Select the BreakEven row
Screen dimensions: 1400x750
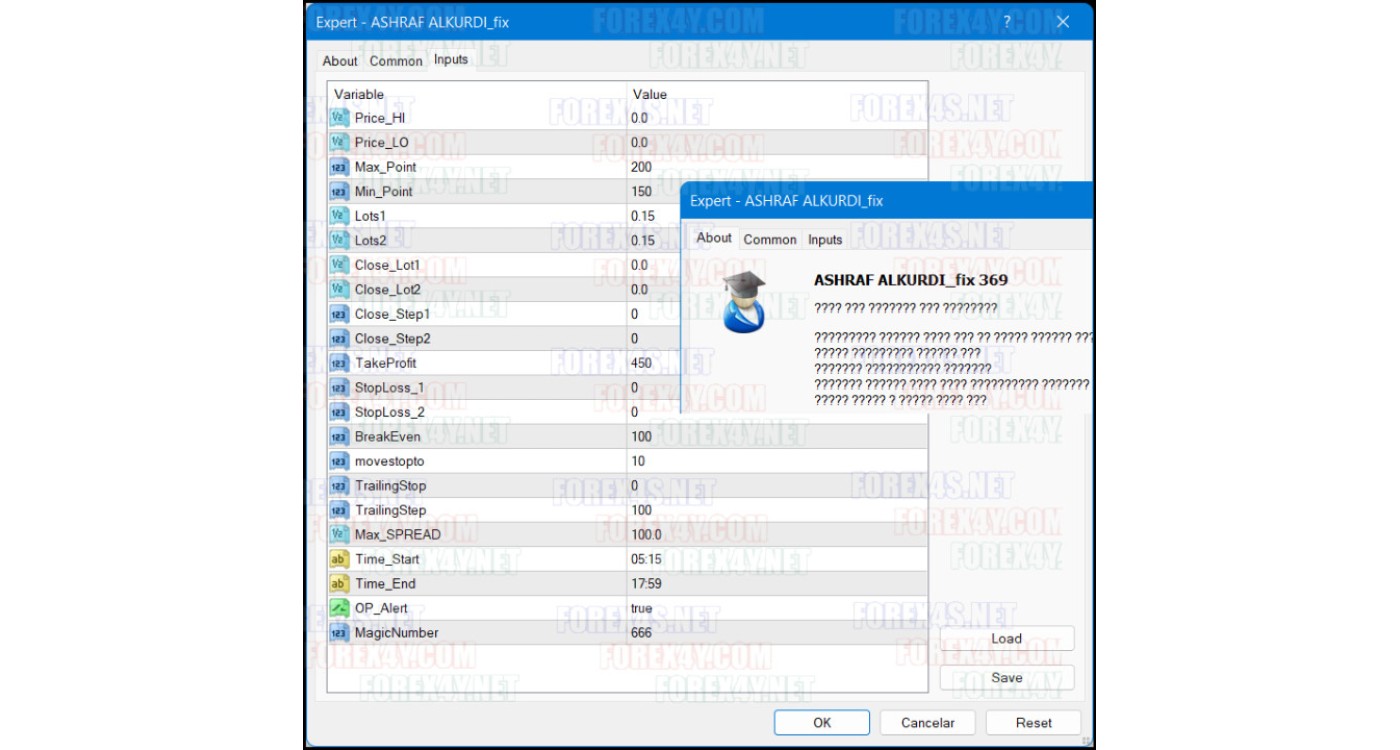click(387, 437)
